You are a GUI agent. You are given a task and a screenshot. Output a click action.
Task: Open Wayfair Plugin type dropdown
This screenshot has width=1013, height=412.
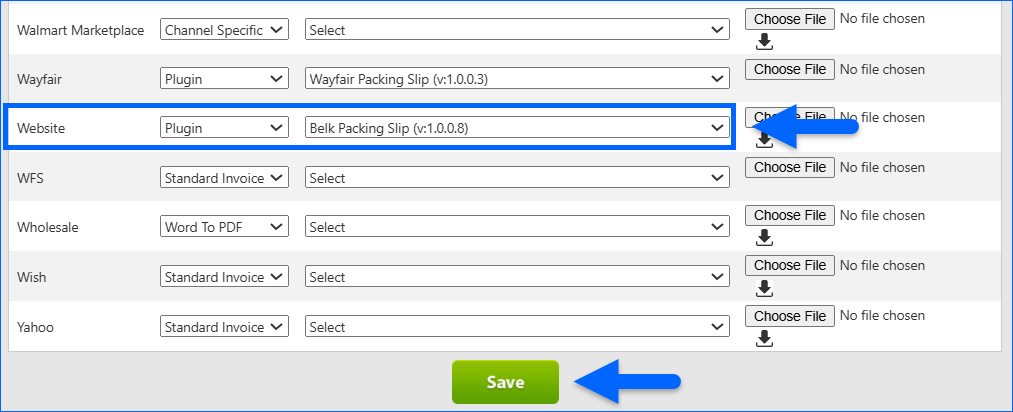click(224, 78)
